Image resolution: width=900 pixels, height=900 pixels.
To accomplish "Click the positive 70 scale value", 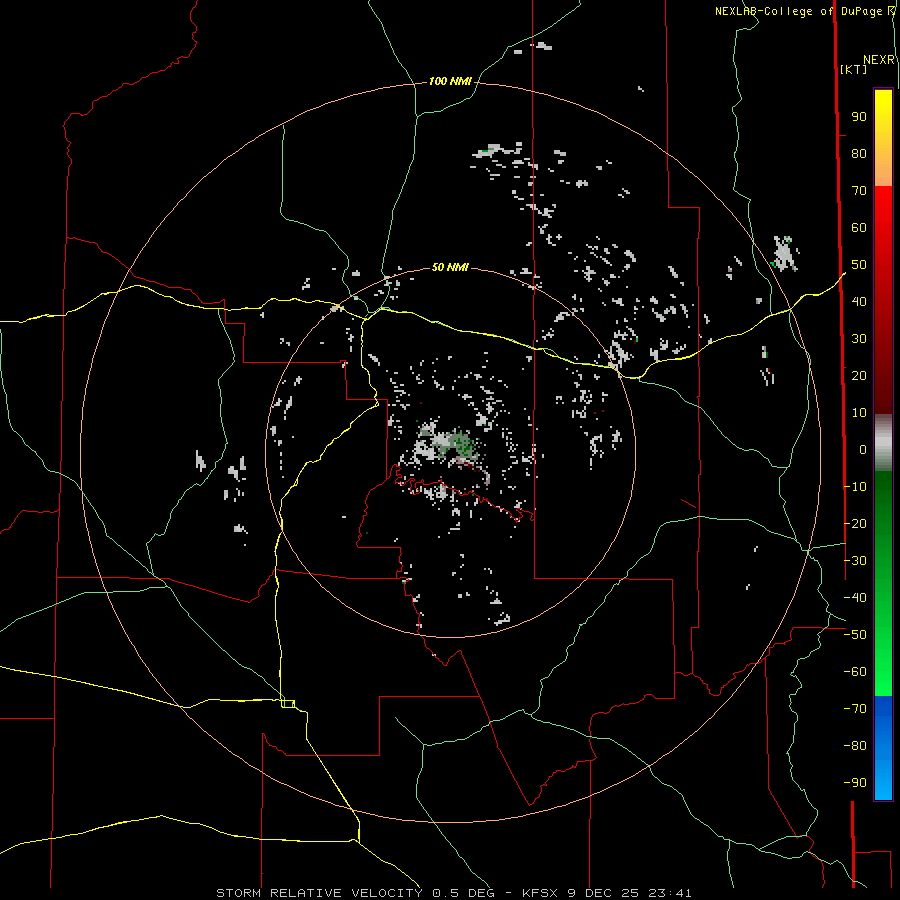I will [x=859, y=191].
